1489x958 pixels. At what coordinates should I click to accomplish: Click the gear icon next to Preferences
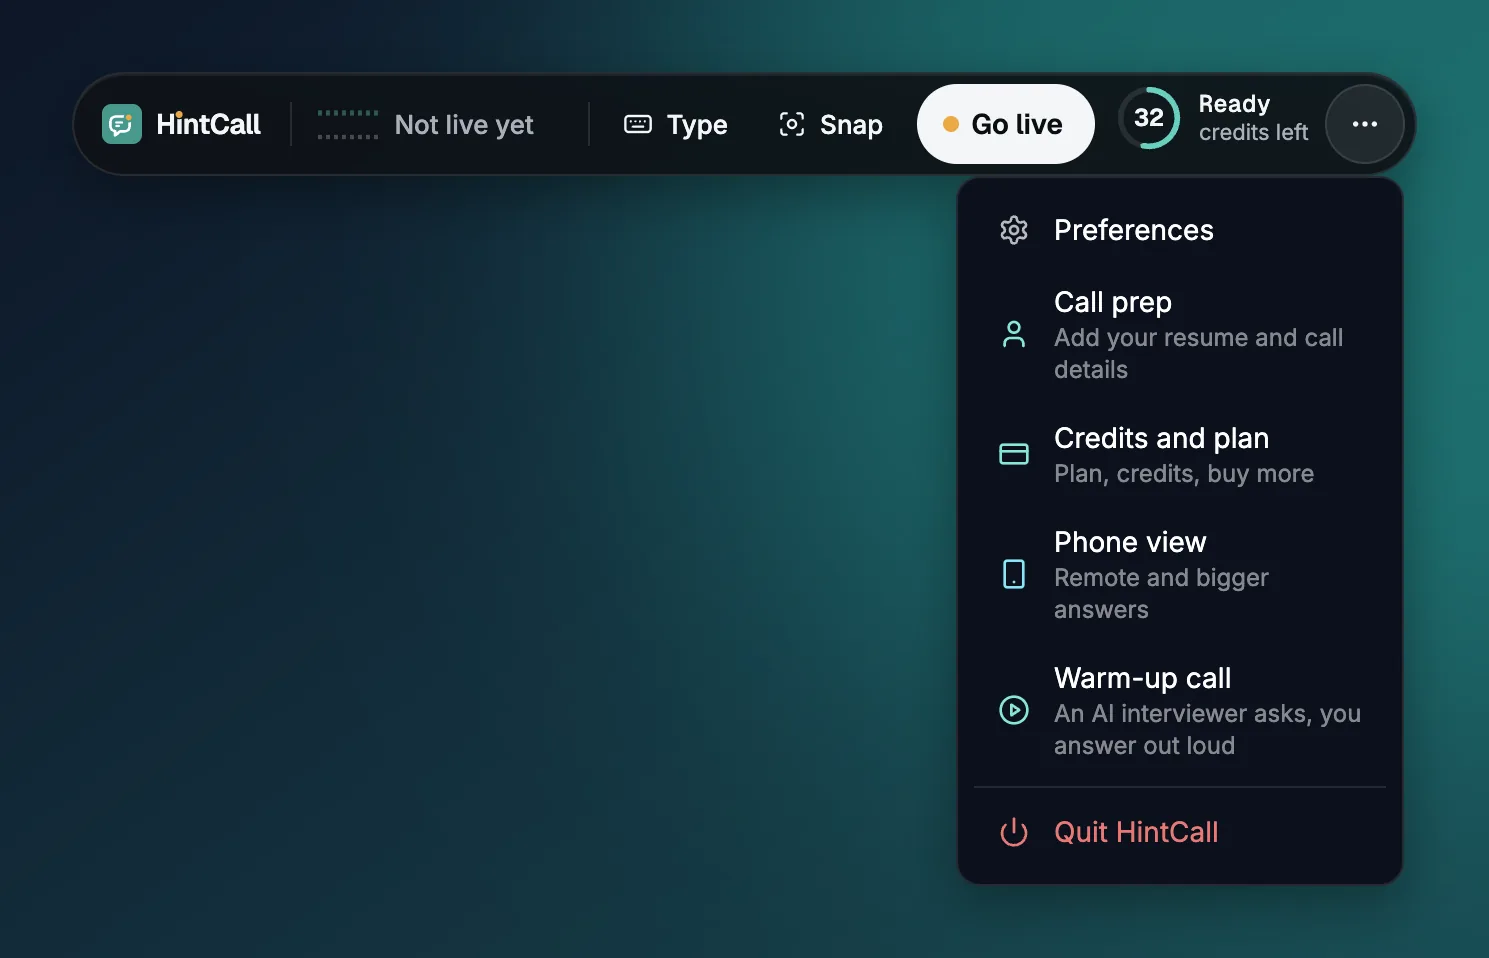coord(1014,230)
